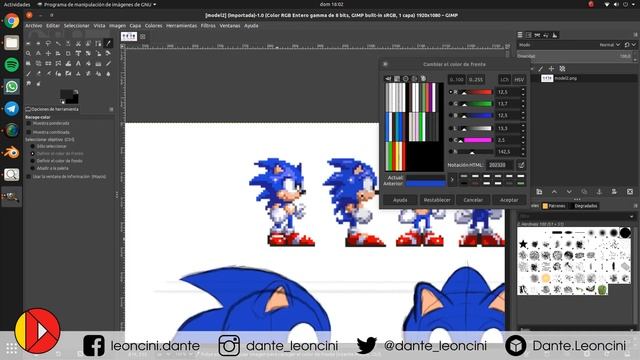
Task: Open the Capa menu
Action: tap(135, 26)
